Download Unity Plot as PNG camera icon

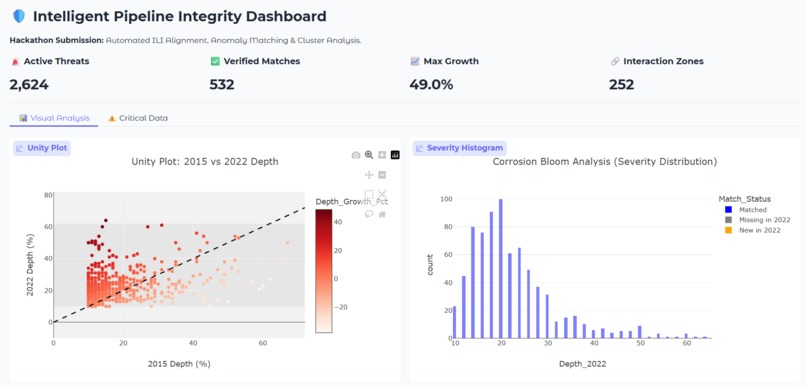(x=356, y=155)
